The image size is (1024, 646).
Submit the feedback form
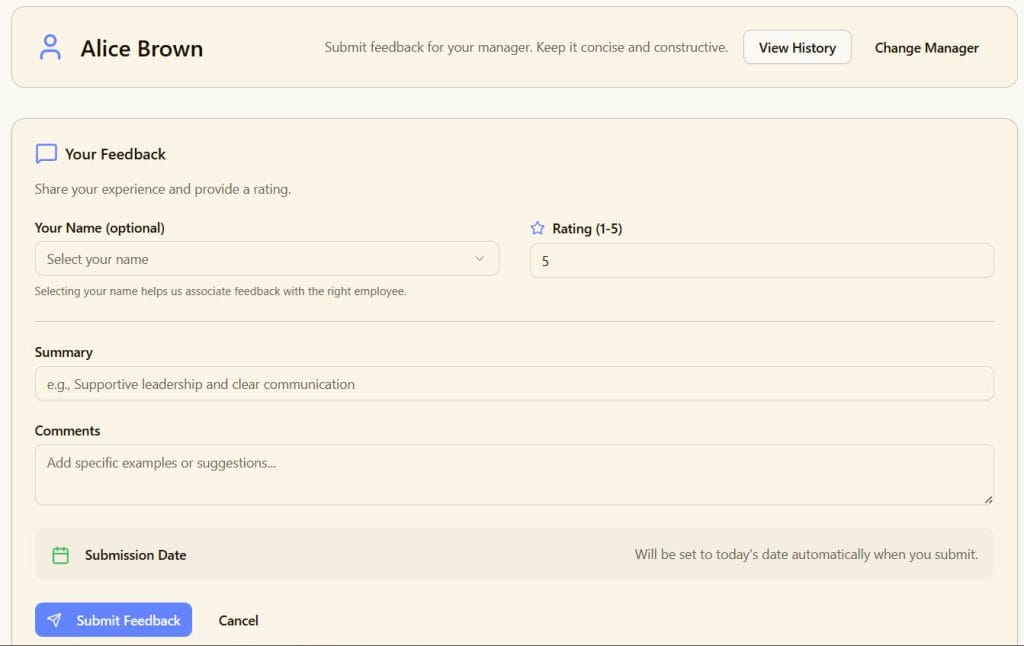coord(113,620)
